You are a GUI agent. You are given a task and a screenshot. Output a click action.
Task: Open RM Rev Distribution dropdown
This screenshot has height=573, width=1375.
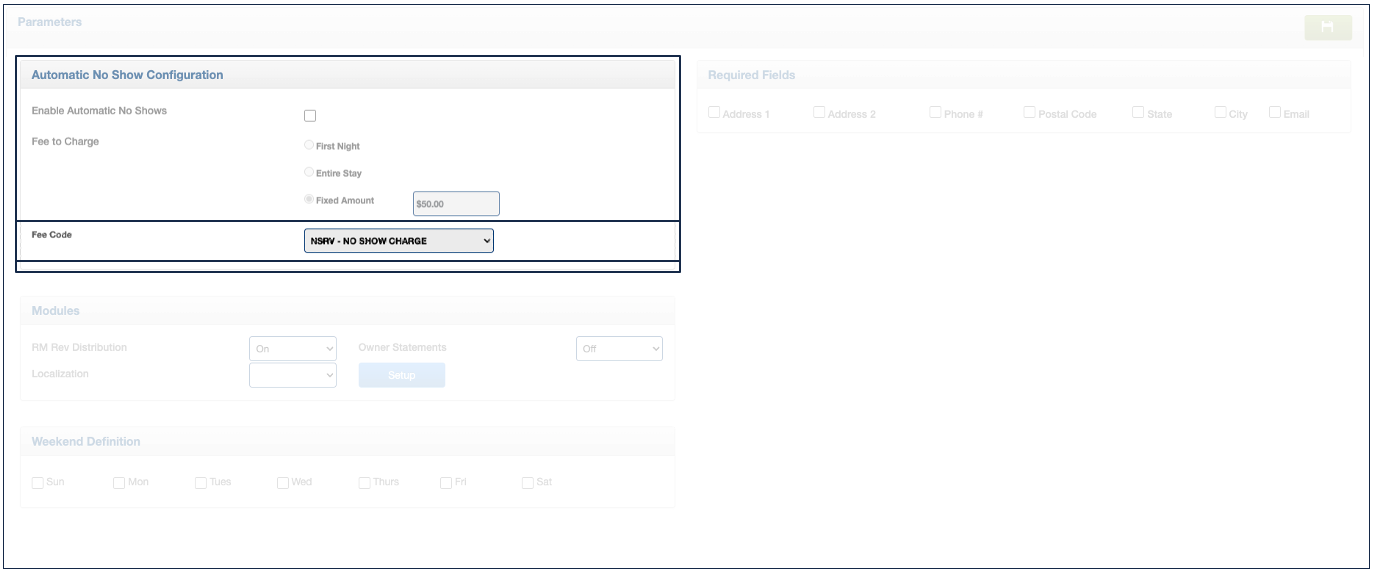[x=292, y=348]
